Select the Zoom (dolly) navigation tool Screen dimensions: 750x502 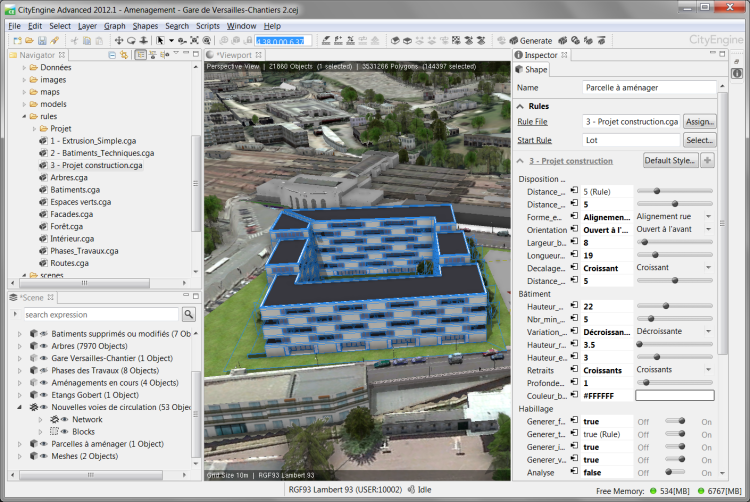tap(143, 41)
